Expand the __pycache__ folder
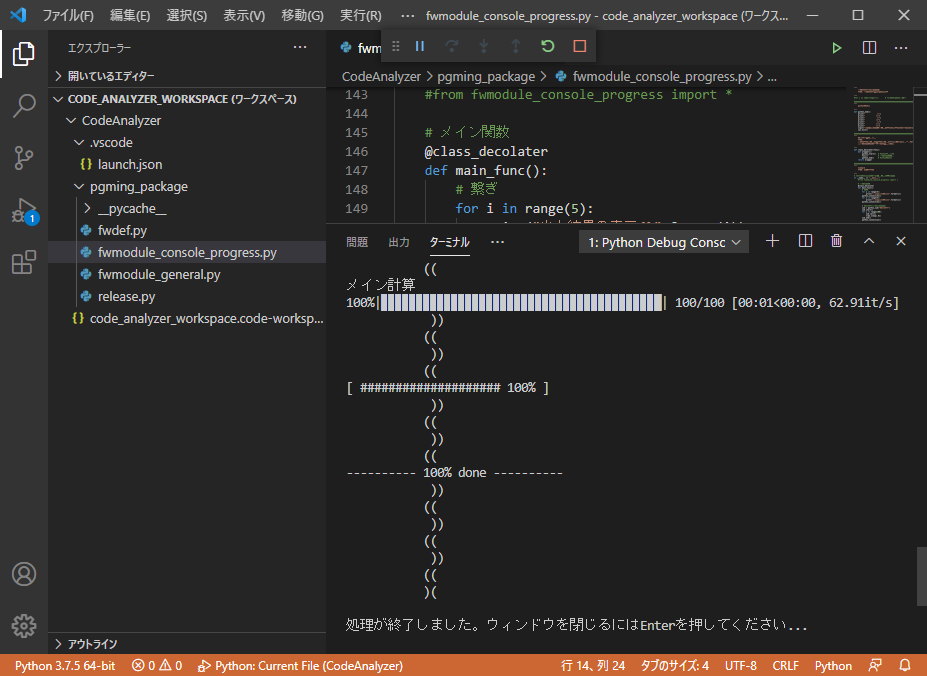 tap(187, 208)
